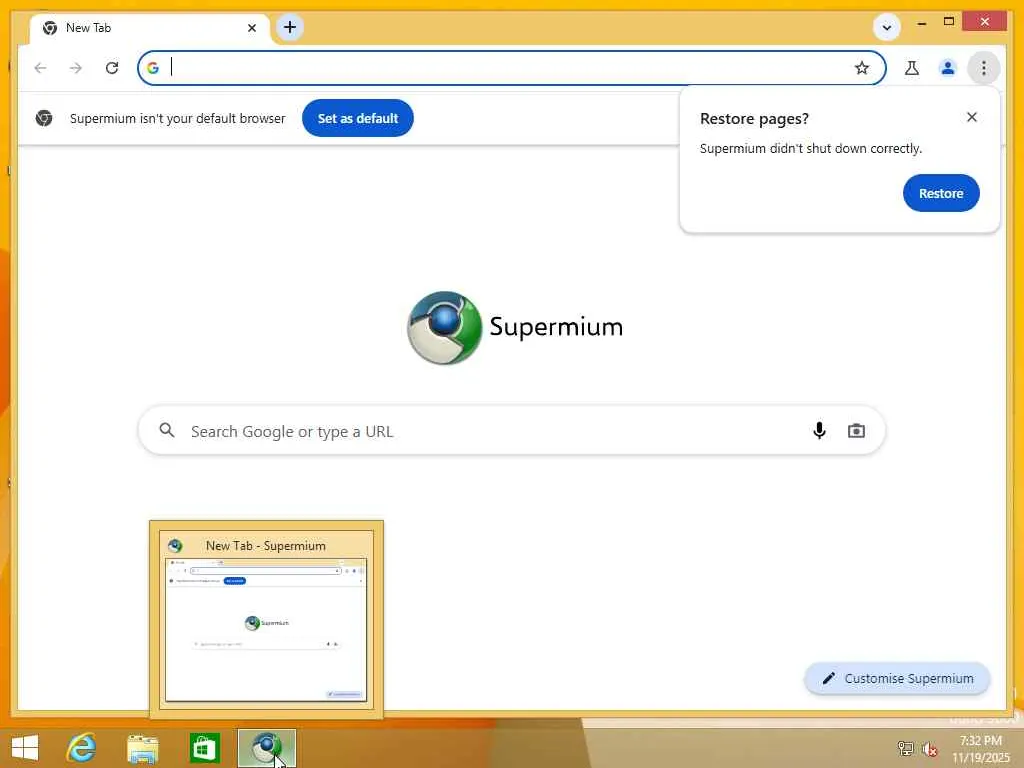
Task: Select the New Tab tab
Action: tap(150, 28)
